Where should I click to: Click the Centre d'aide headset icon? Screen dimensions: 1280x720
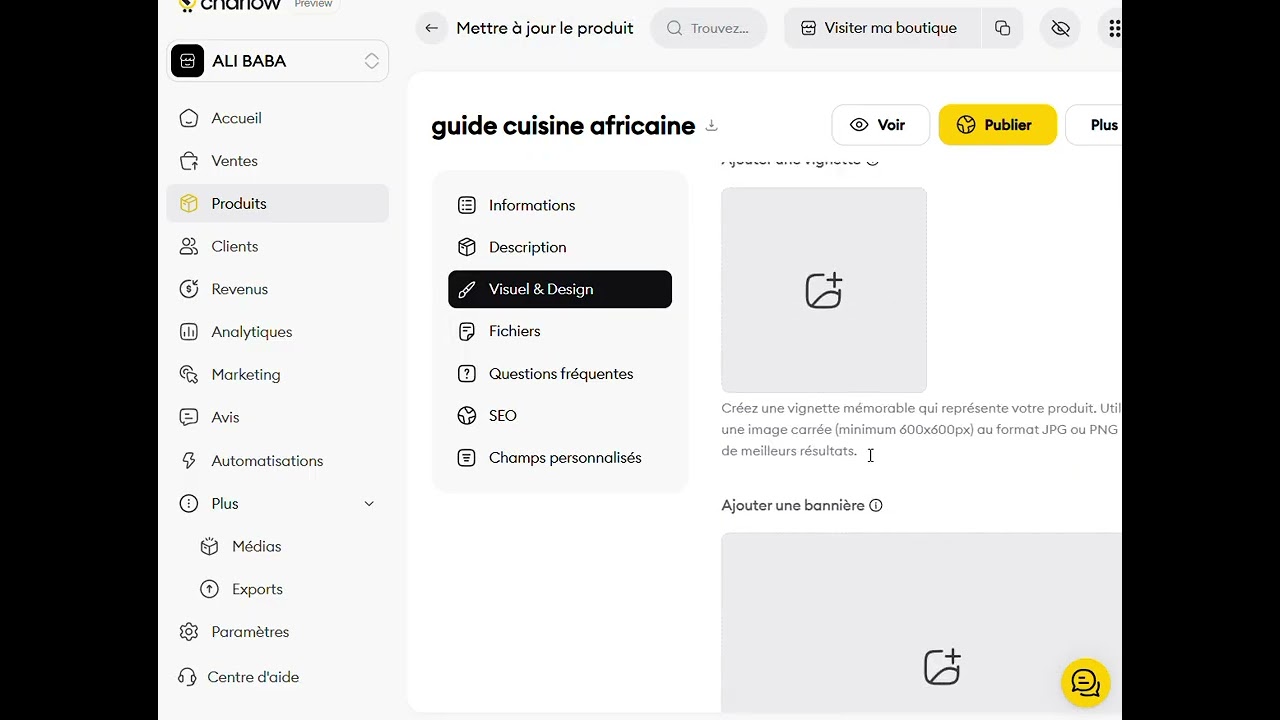click(x=187, y=677)
